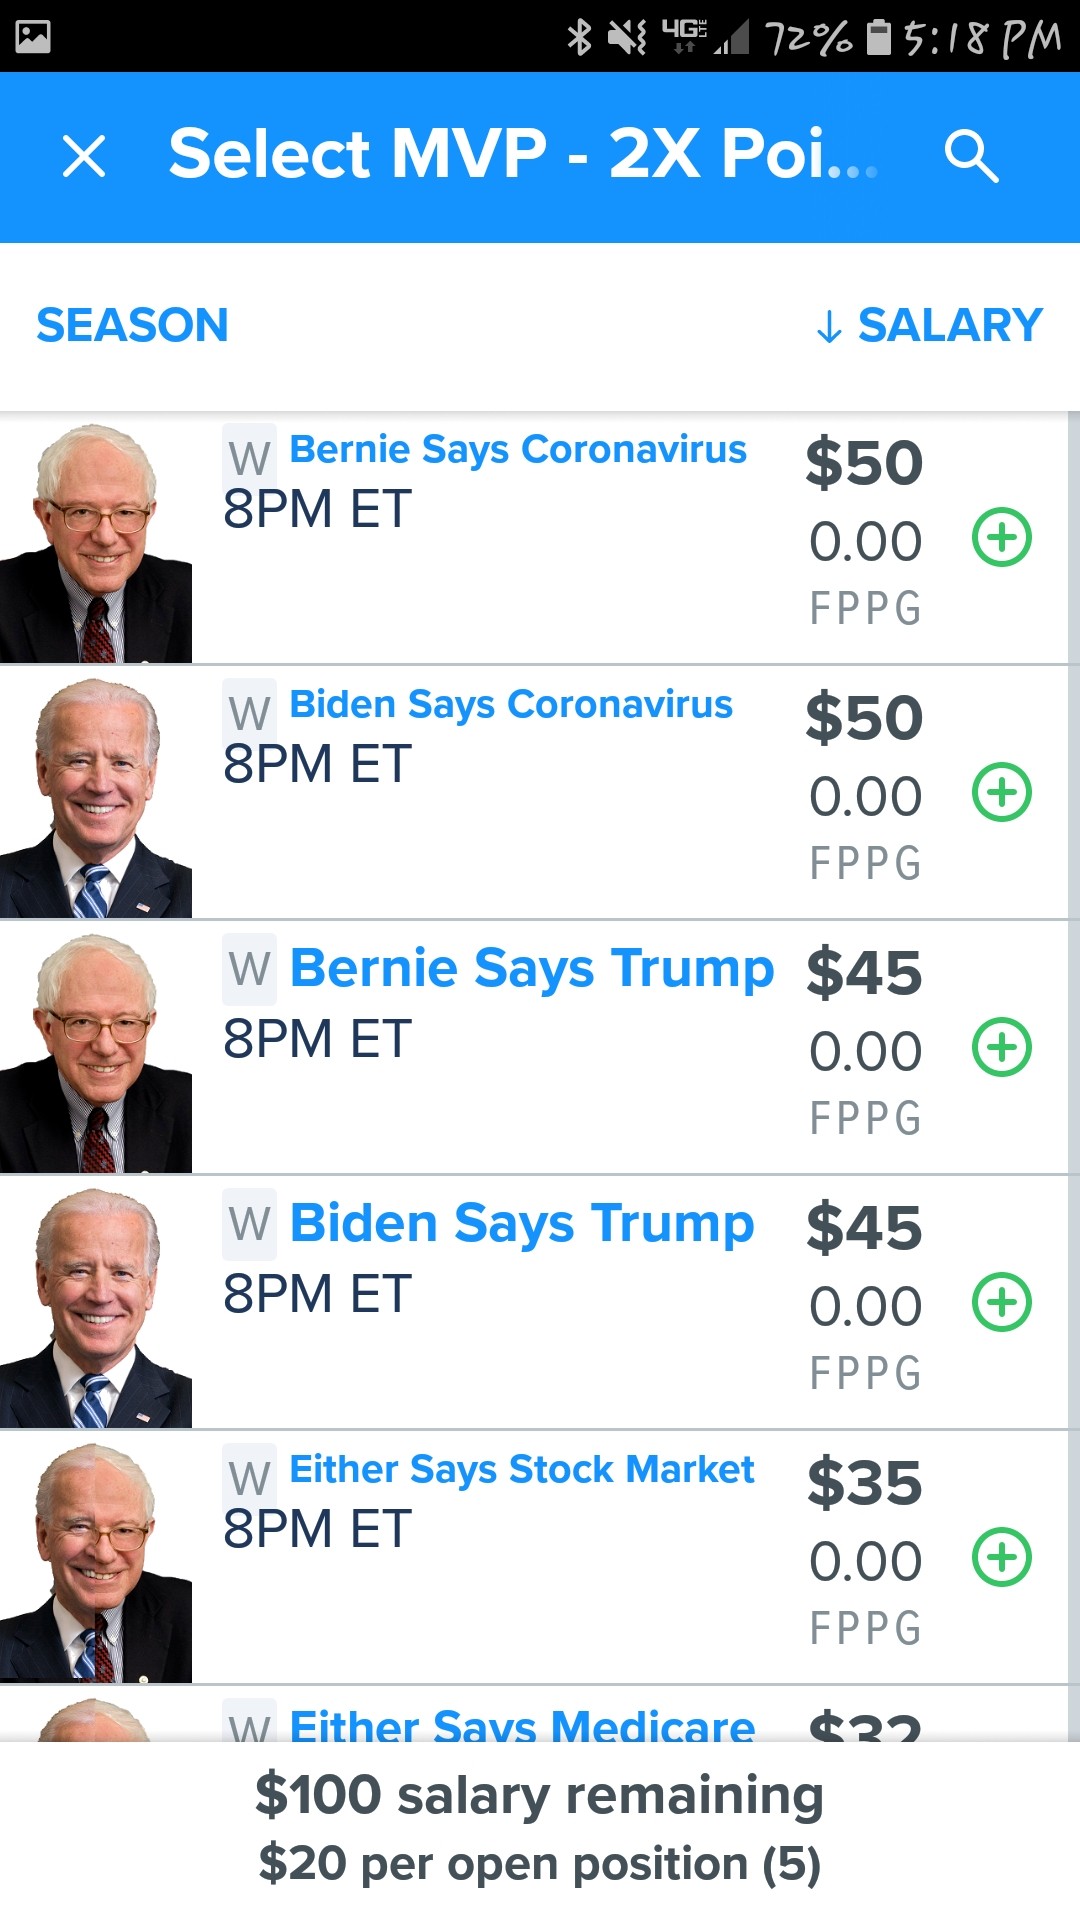Open Biden Says Trump player link

pos(521,1223)
